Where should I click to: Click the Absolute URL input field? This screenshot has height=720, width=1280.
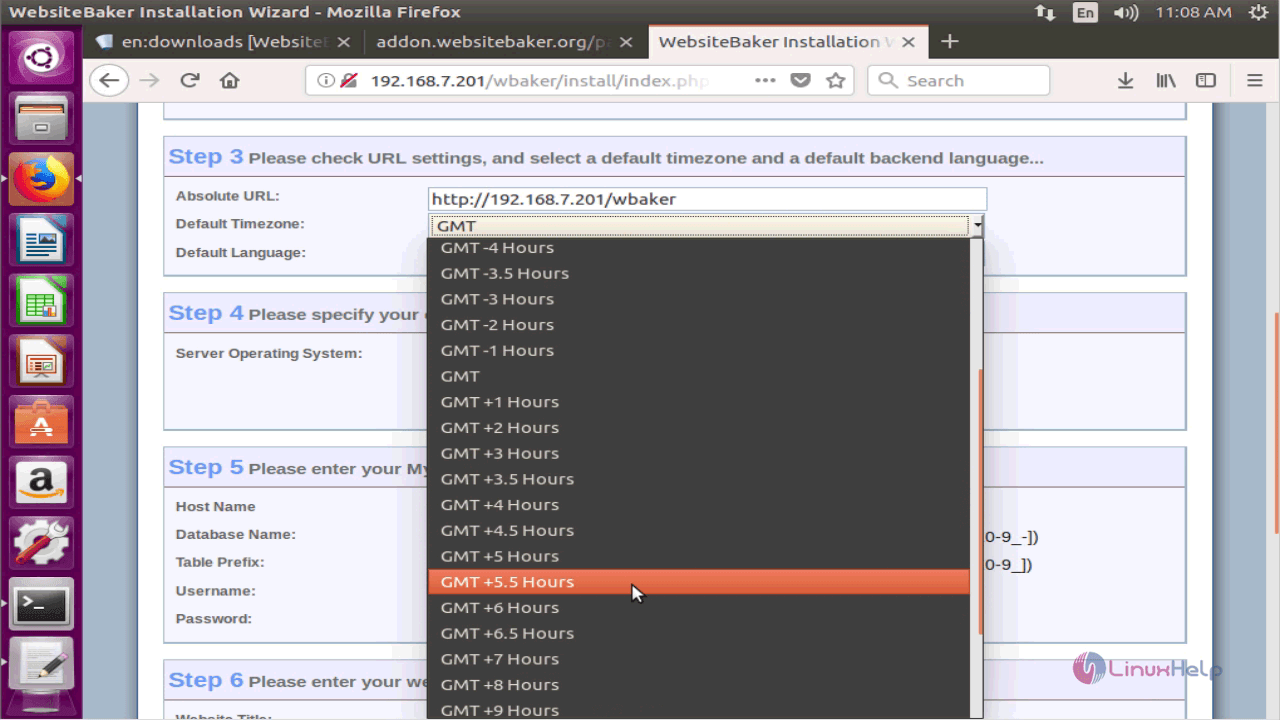point(707,199)
